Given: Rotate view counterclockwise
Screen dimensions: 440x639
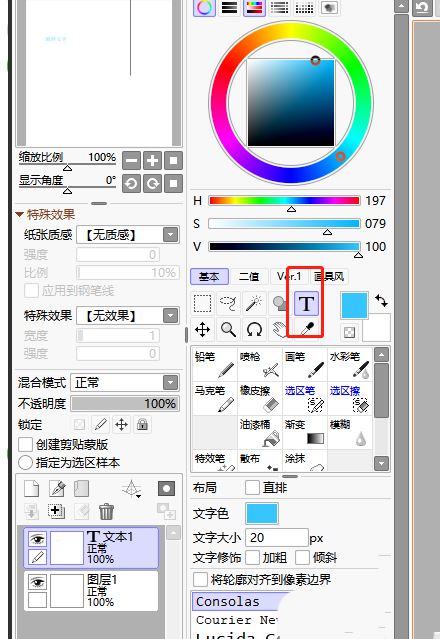Looking at the screenshot, I should (x=131, y=184).
